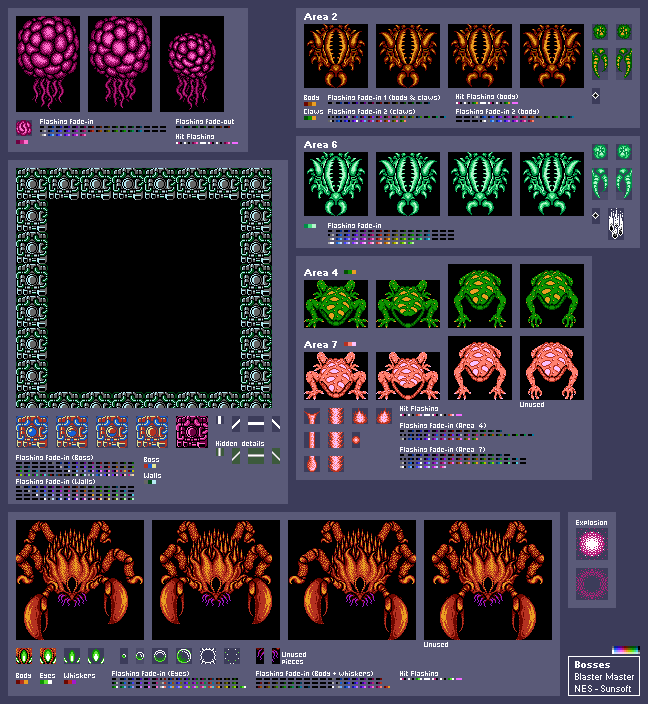Screen dimensions: 648x704
Task: Click the Flashing Fade-in (Walls) palette strip
Action: click(x=75, y=492)
